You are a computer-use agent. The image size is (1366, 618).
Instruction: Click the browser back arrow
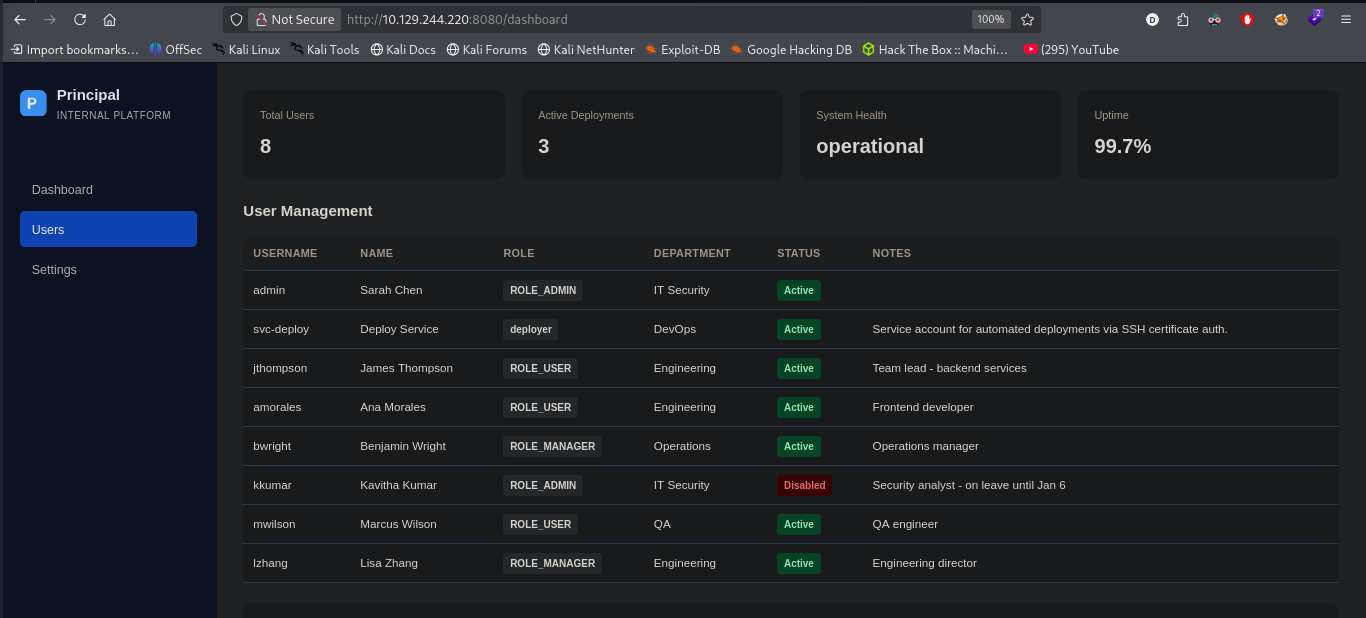coord(20,19)
